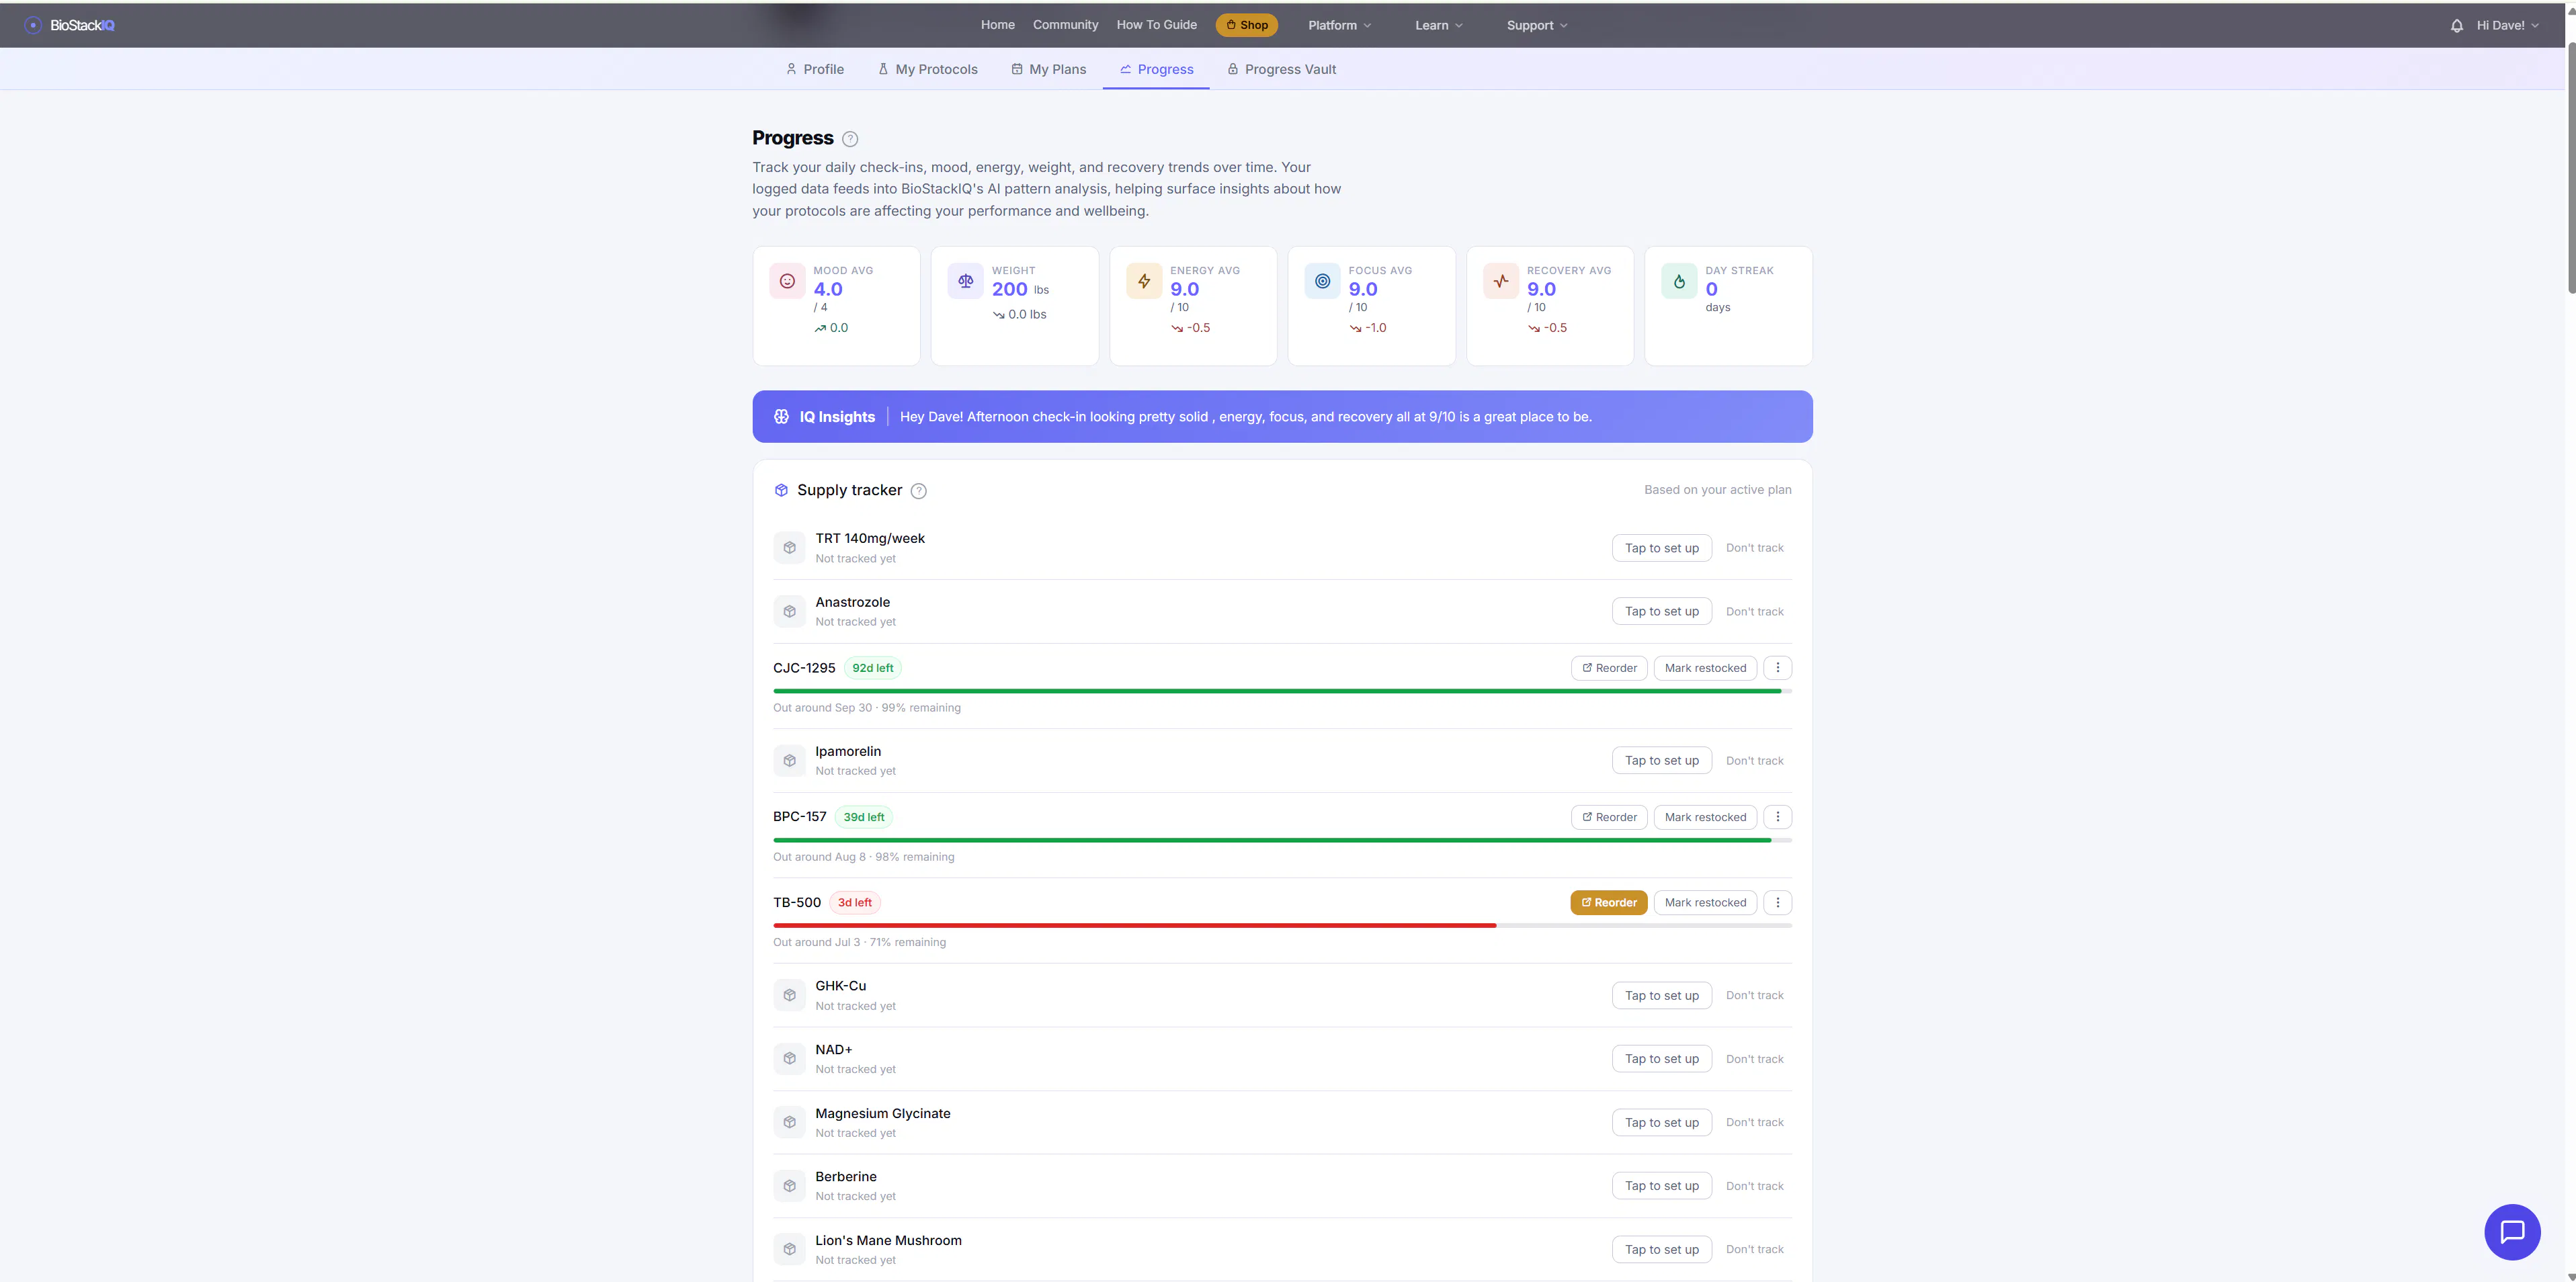Reorder BPC-157 supply

point(1609,817)
